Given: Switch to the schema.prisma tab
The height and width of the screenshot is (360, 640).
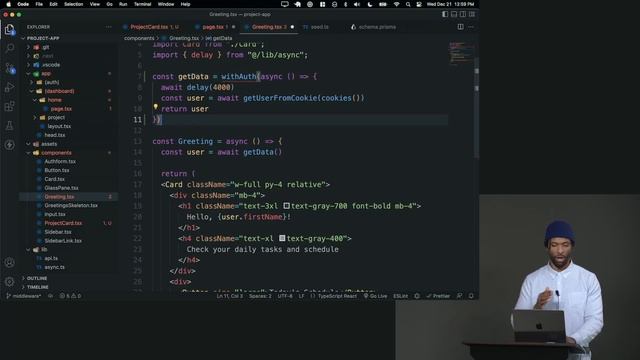Looking at the screenshot, I should pos(377,27).
